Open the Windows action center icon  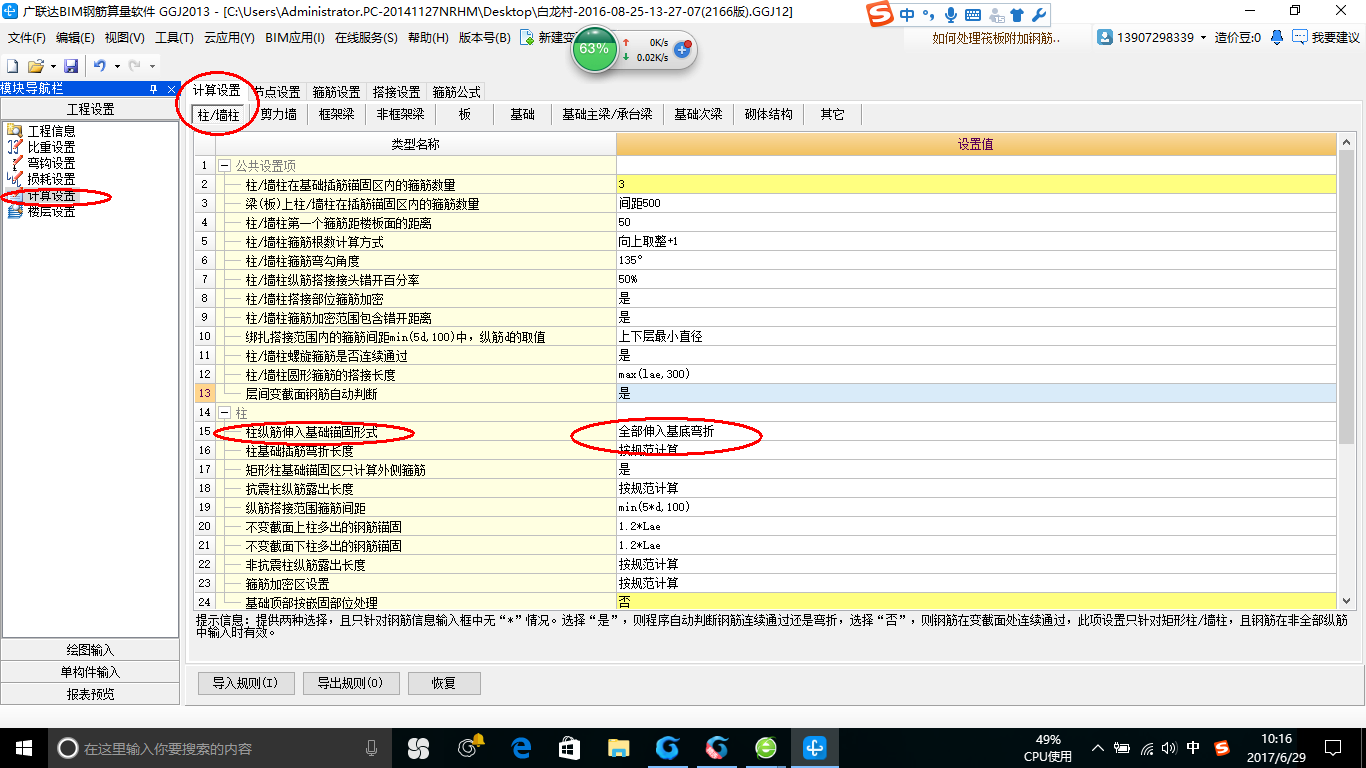[1332, 747]
